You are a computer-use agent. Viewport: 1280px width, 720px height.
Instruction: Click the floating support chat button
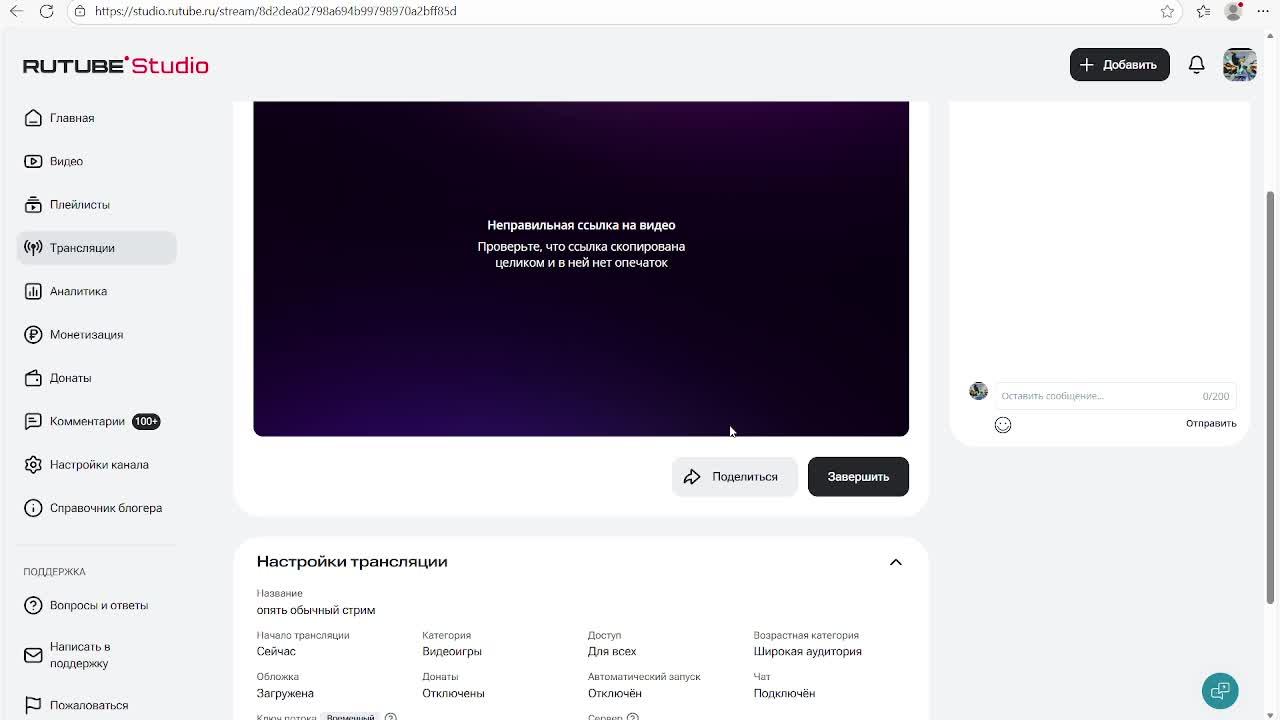coord(1220,691)
